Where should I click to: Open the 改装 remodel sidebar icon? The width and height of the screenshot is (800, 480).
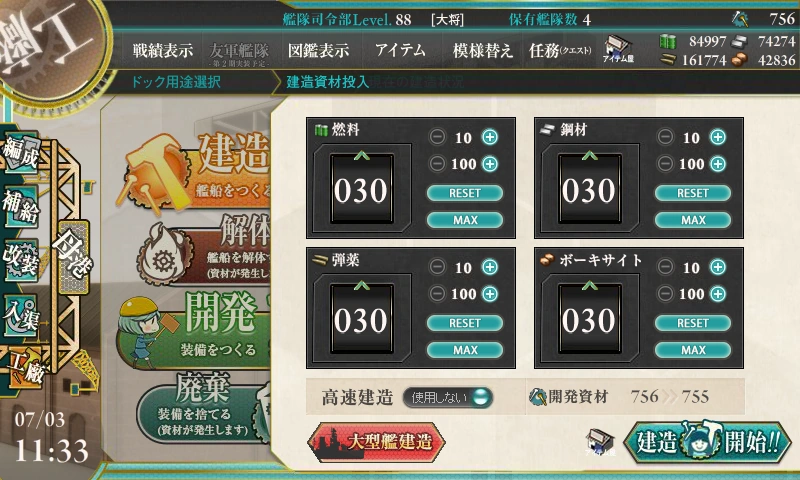[21, 260]
